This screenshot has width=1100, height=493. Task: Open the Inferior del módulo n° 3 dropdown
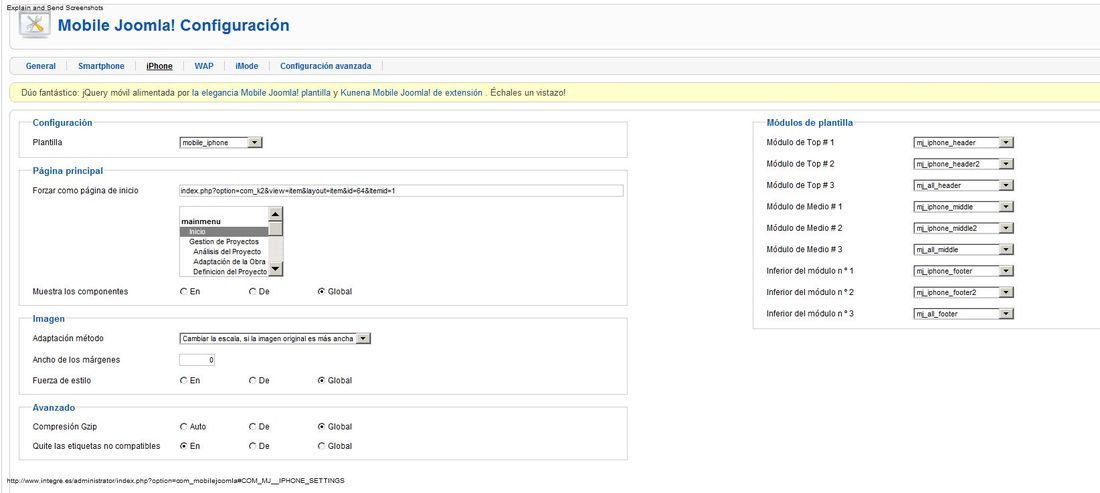point(964,313)
